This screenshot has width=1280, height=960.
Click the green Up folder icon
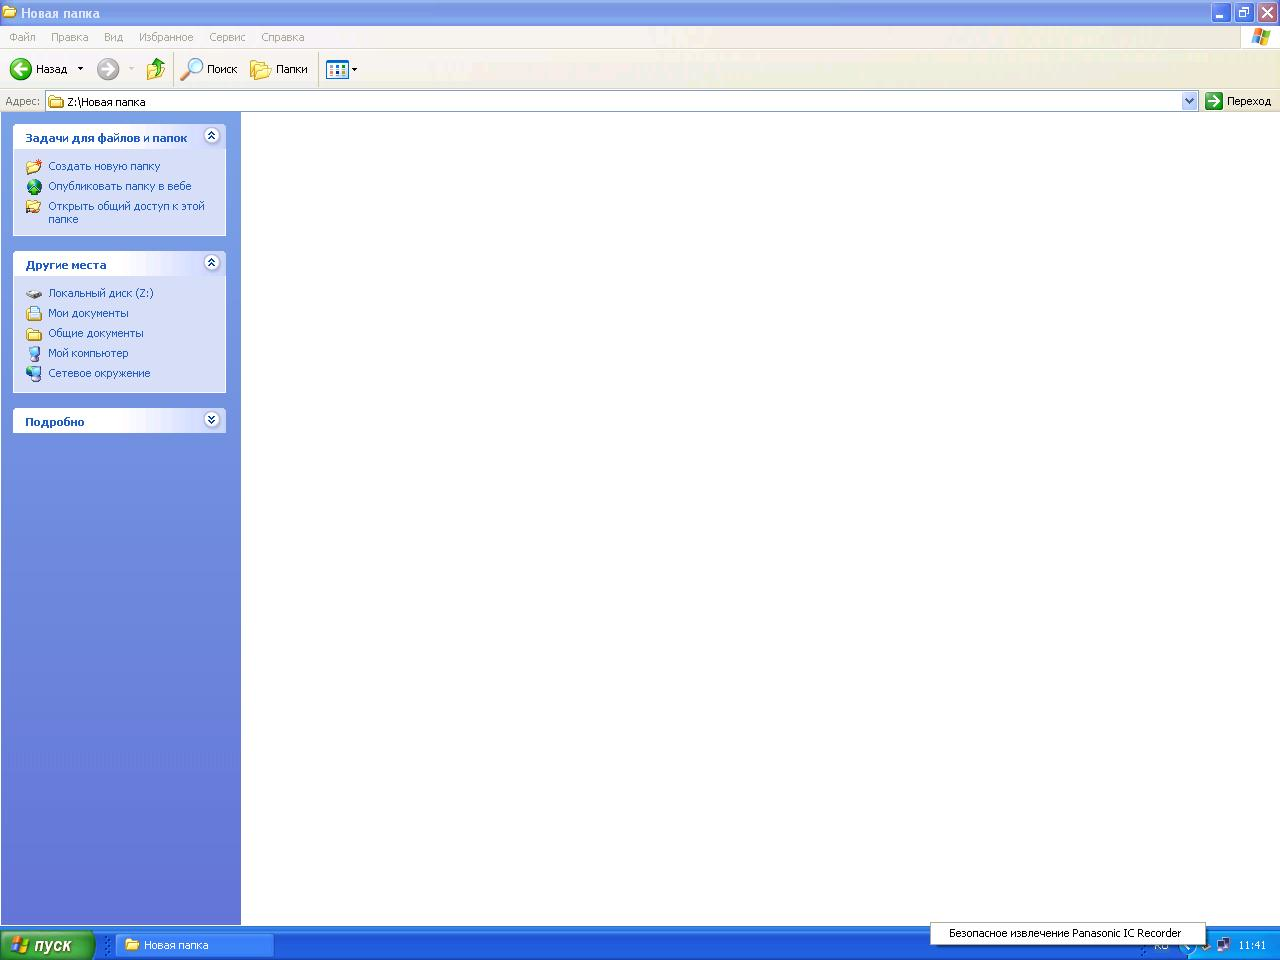point(155,69)
